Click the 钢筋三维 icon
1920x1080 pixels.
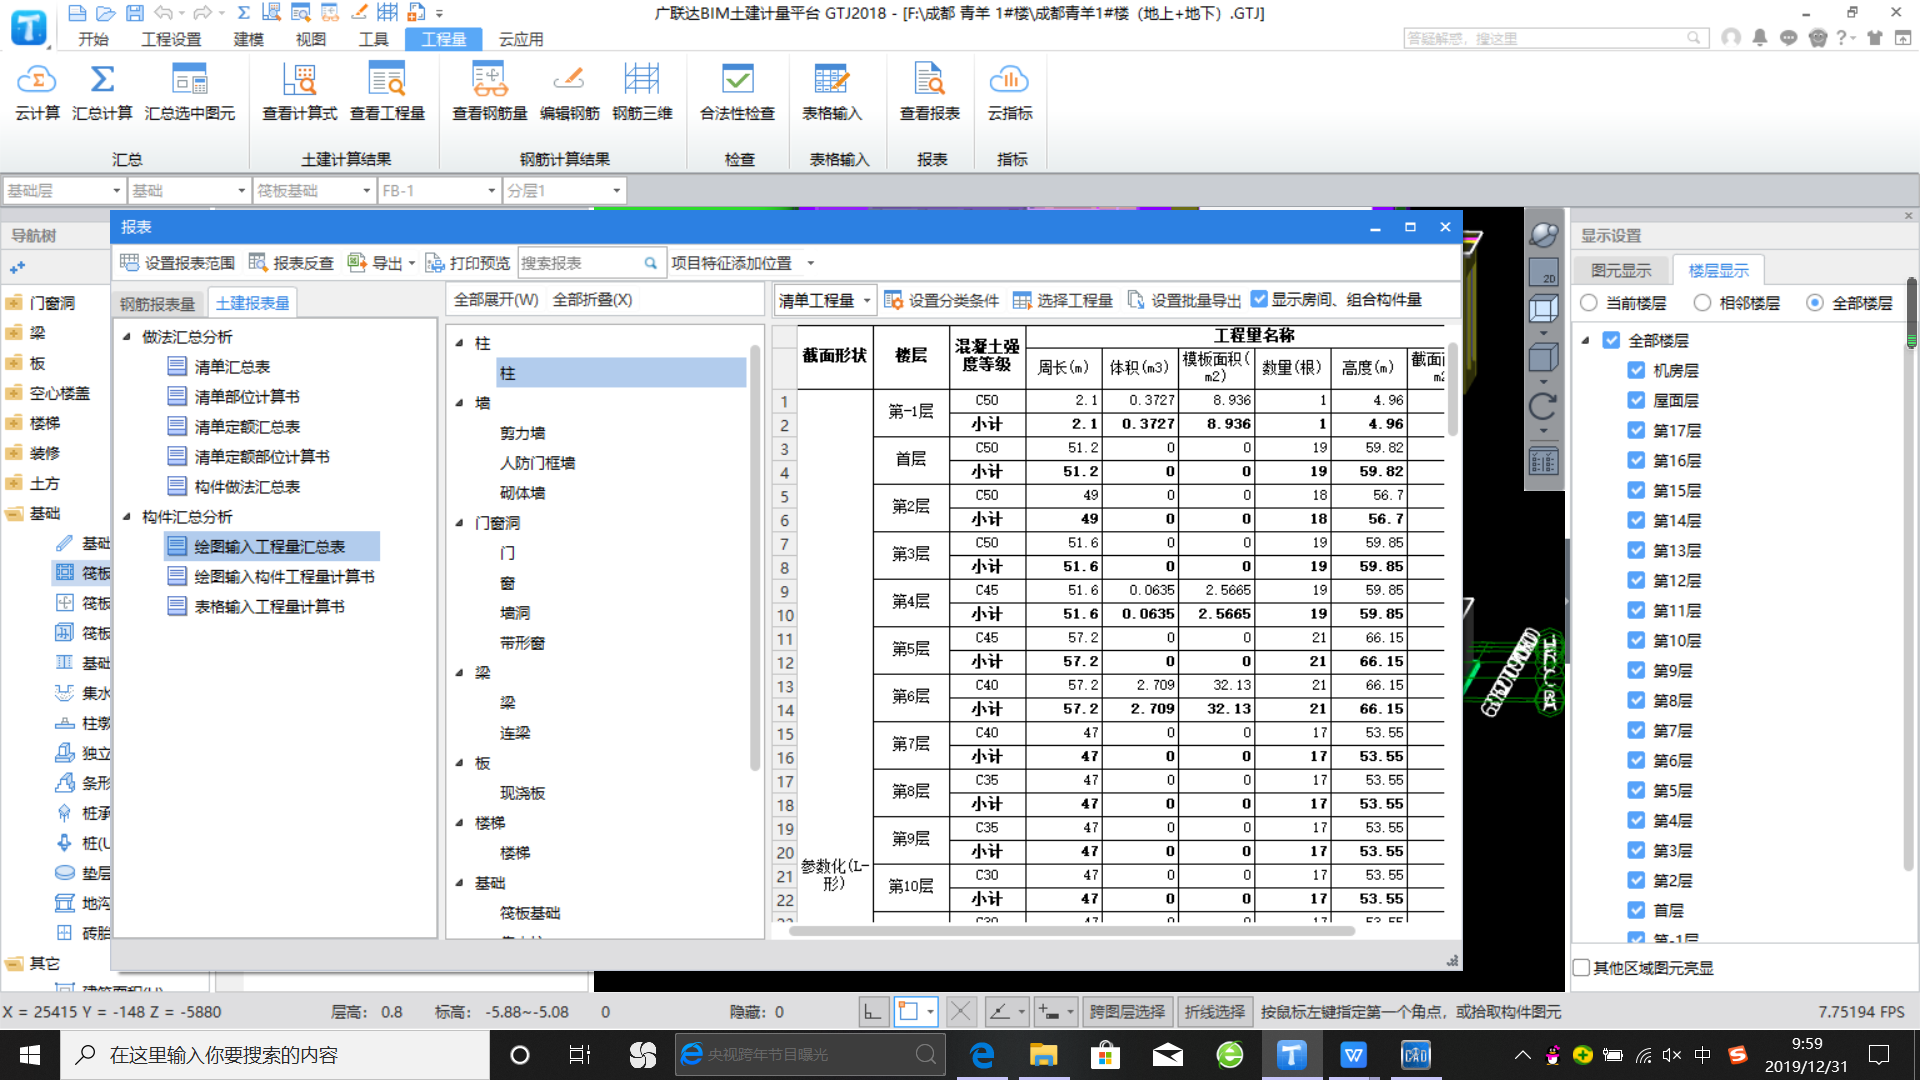pyautogui.click(x=641, y=80)
